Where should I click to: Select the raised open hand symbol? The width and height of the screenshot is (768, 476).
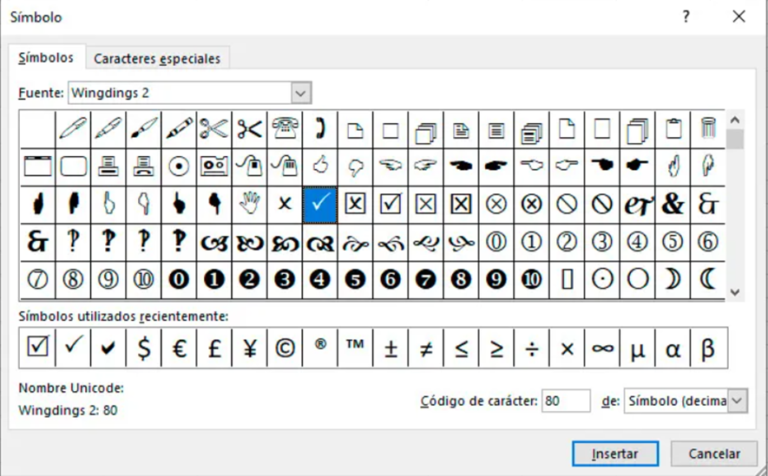[x=249, y=202]
